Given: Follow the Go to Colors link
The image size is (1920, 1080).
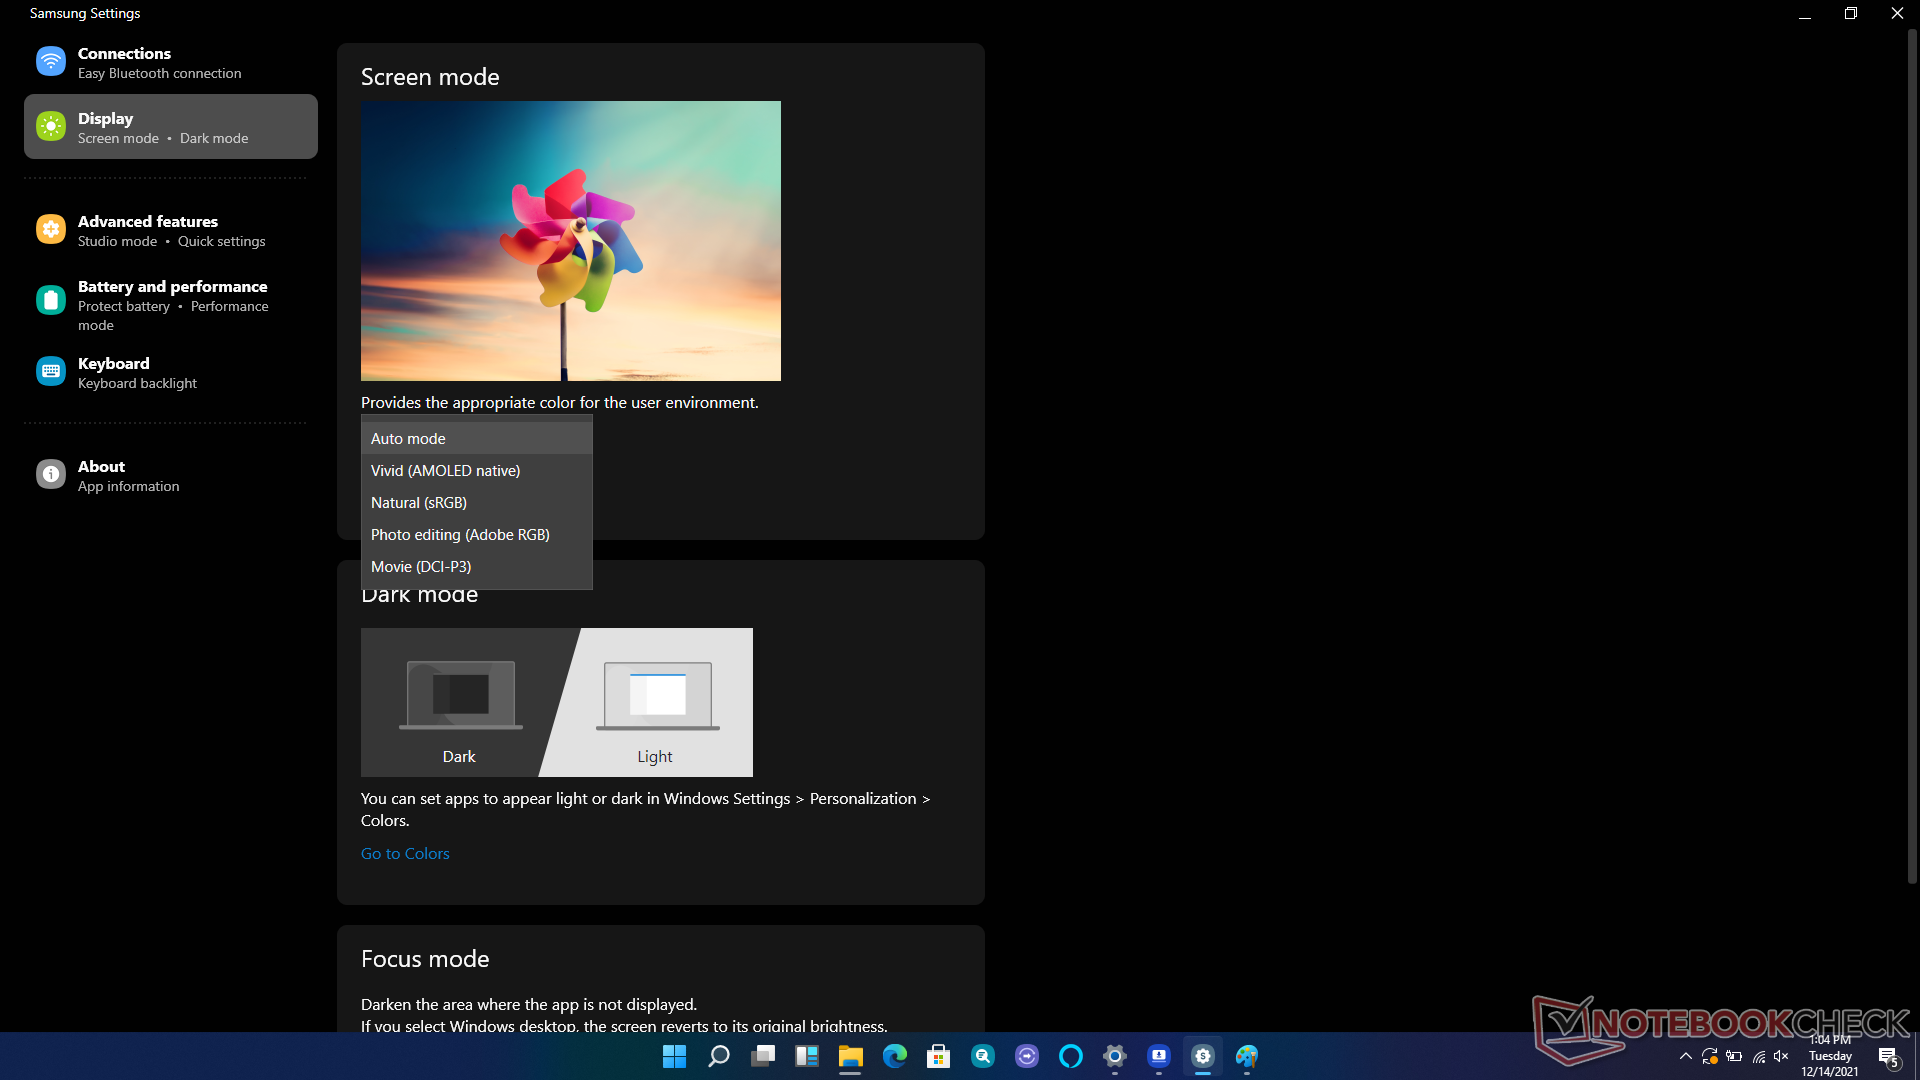Looking at the screenshot, I should pos(405,853).
